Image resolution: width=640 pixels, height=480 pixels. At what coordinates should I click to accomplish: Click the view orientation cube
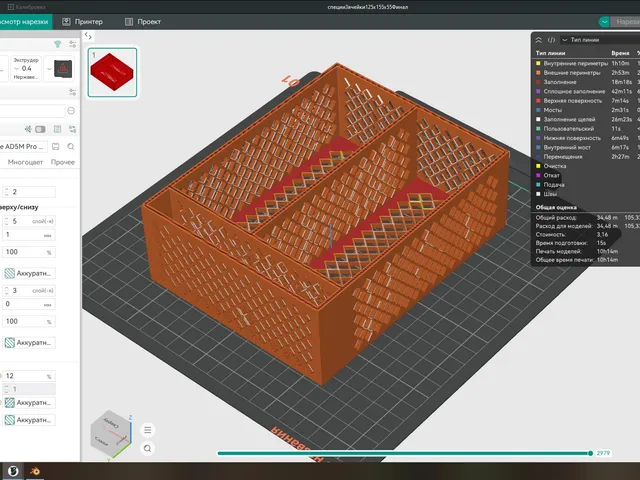click(111, 433)
